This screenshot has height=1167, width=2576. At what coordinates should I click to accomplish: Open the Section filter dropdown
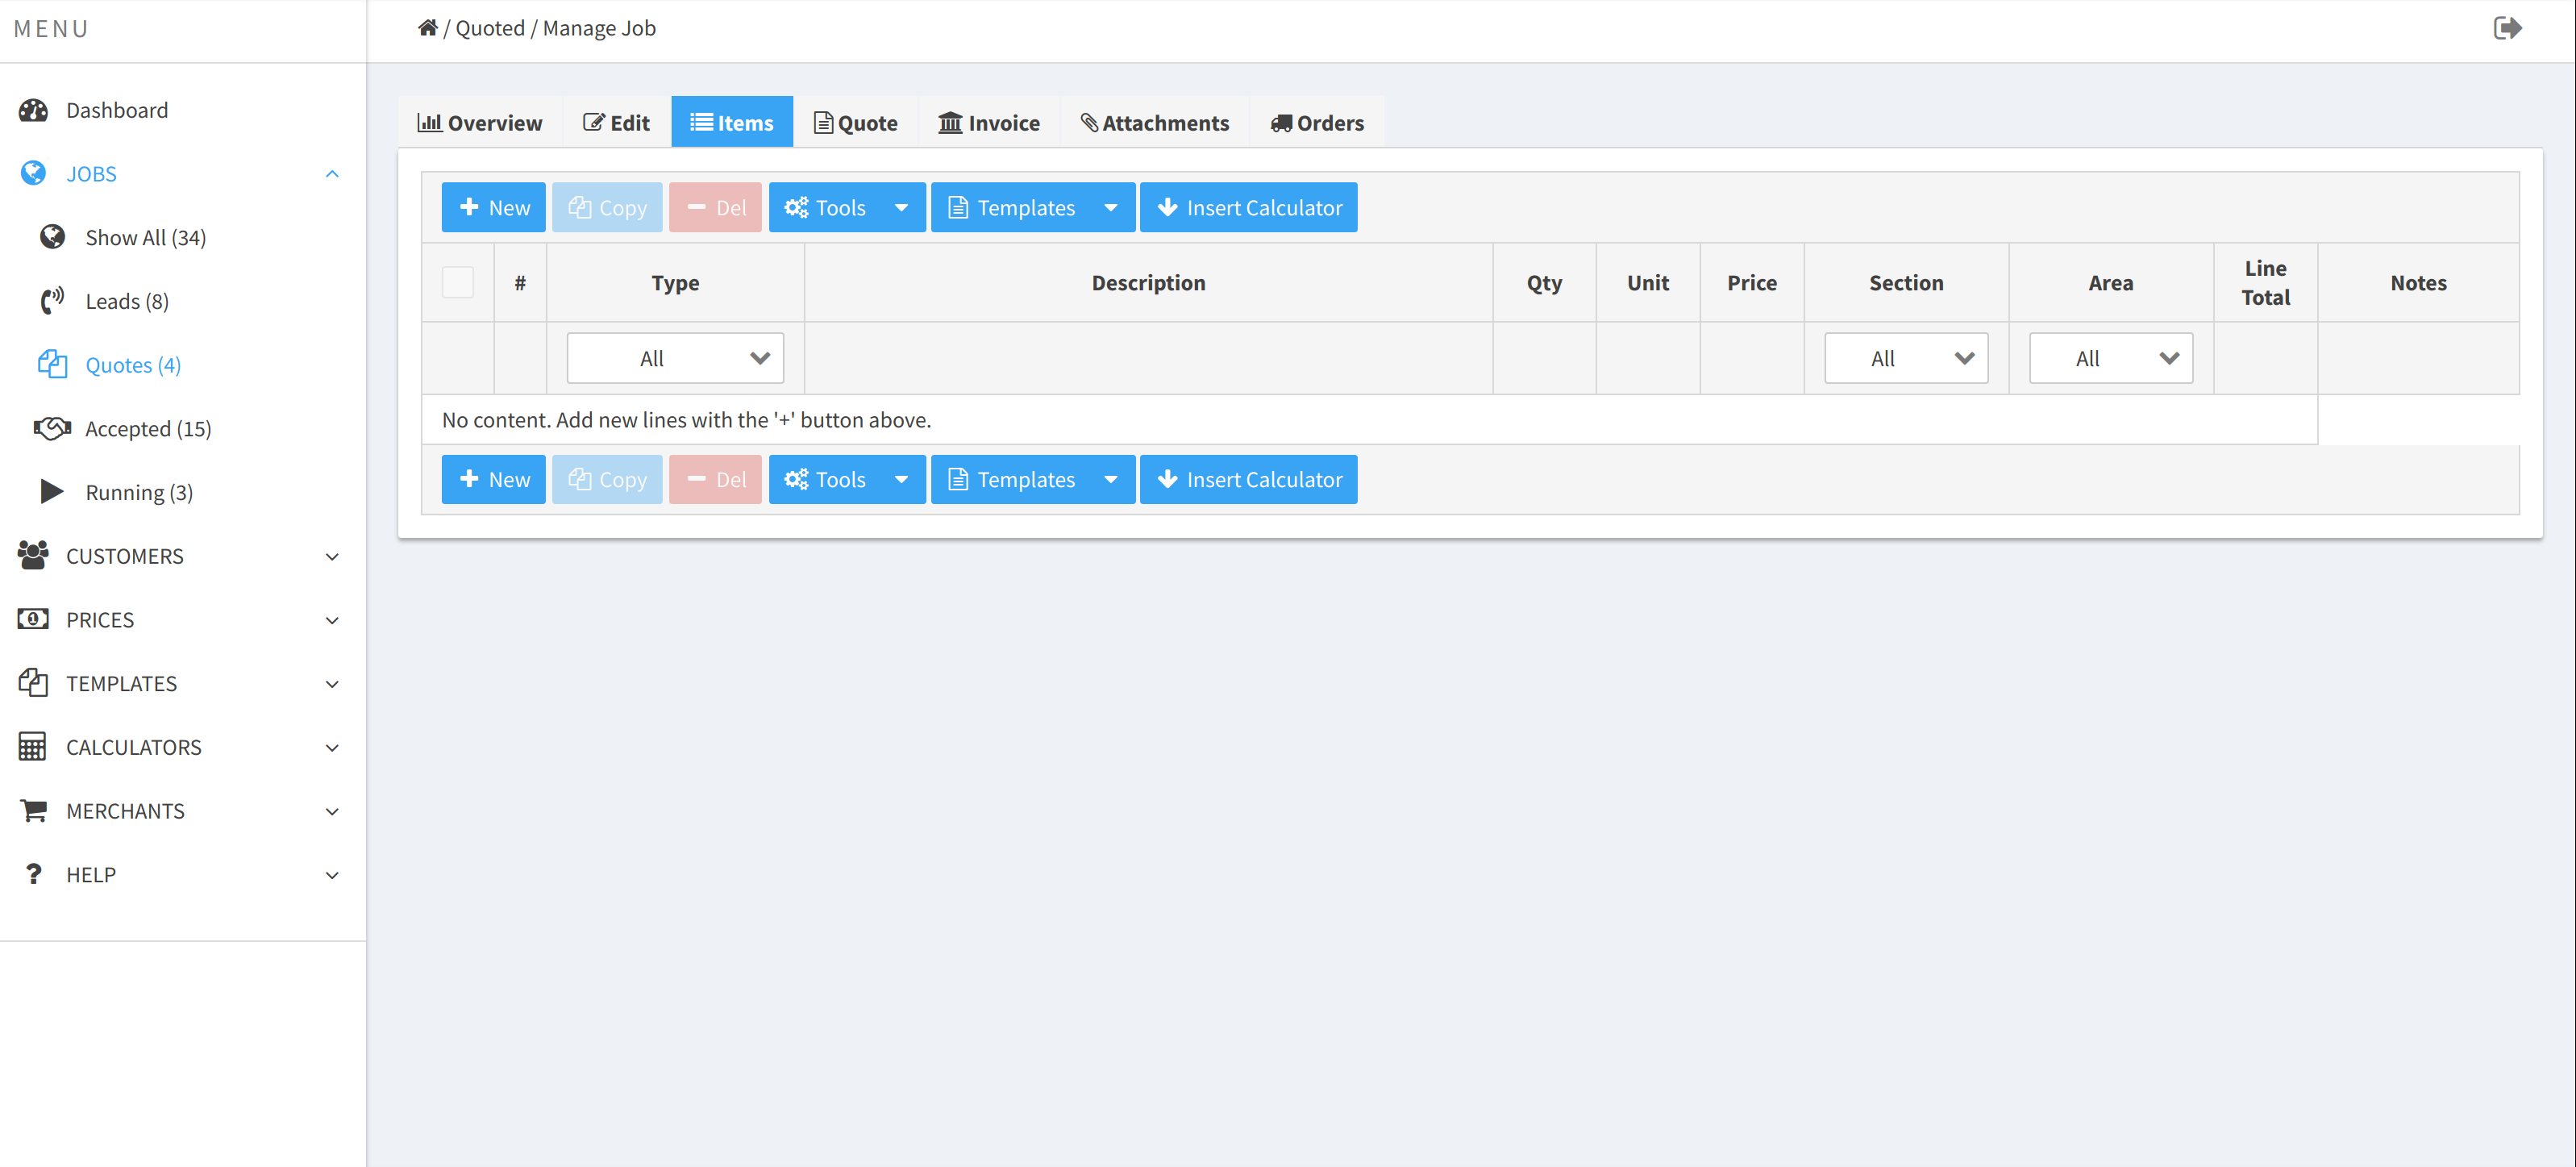tap(1906, 358)
